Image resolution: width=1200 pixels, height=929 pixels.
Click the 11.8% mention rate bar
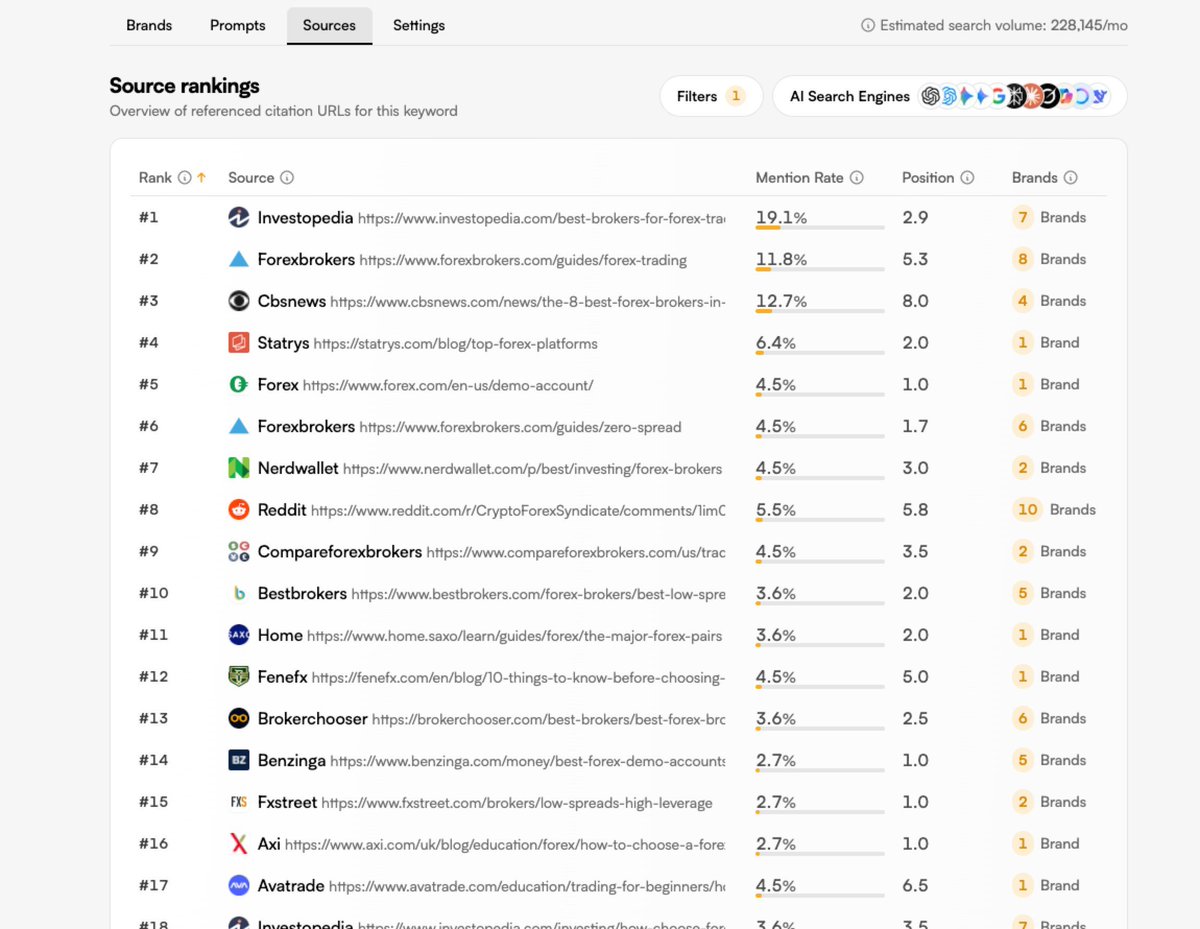tap(820, 269)
